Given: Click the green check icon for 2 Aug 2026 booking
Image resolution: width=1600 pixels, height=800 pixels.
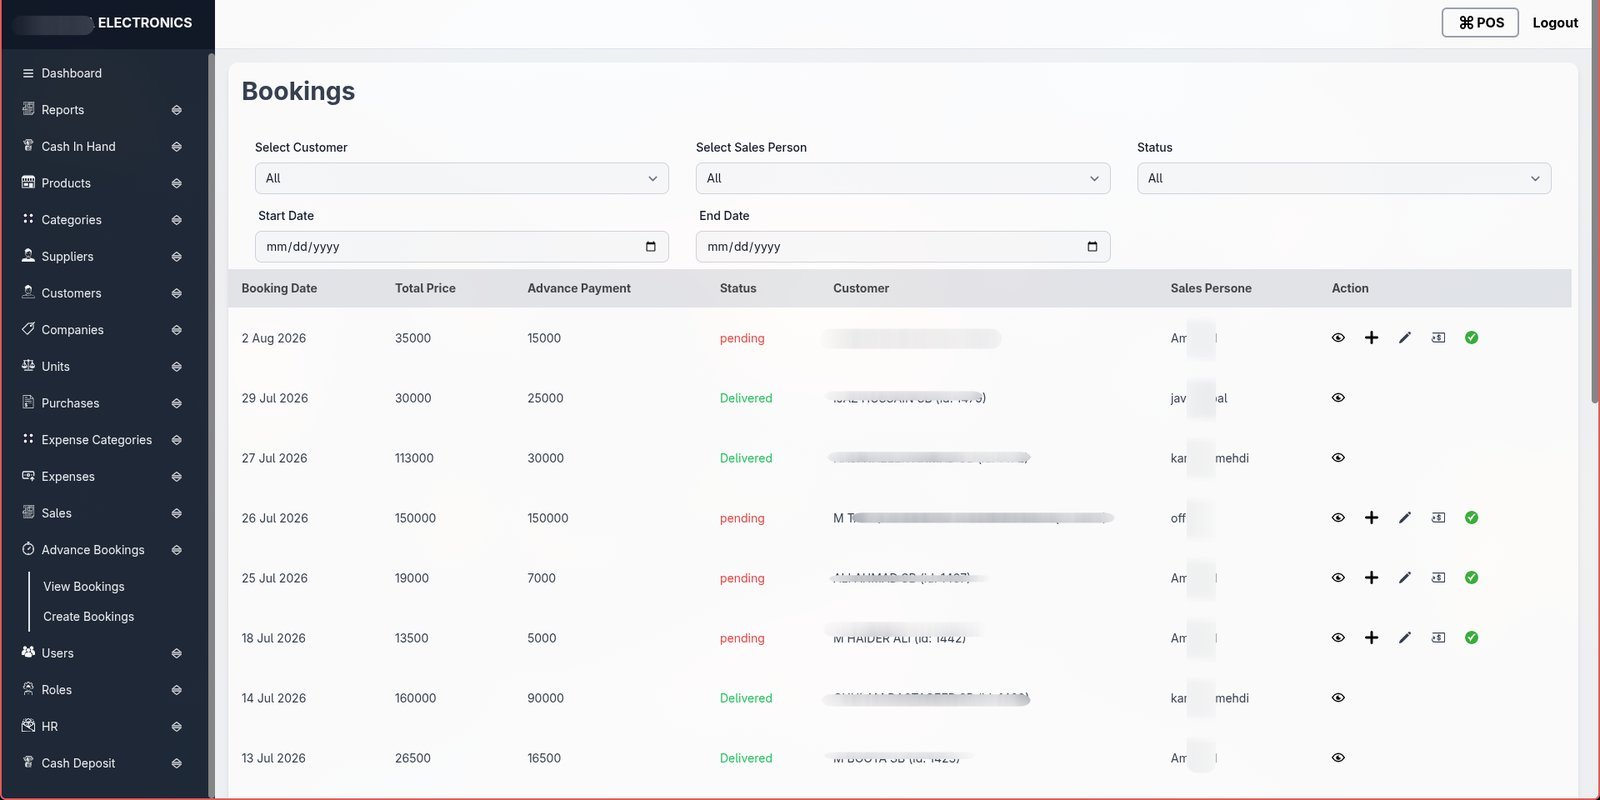Looking at the screenshot, I should [x=1472, y=338].
